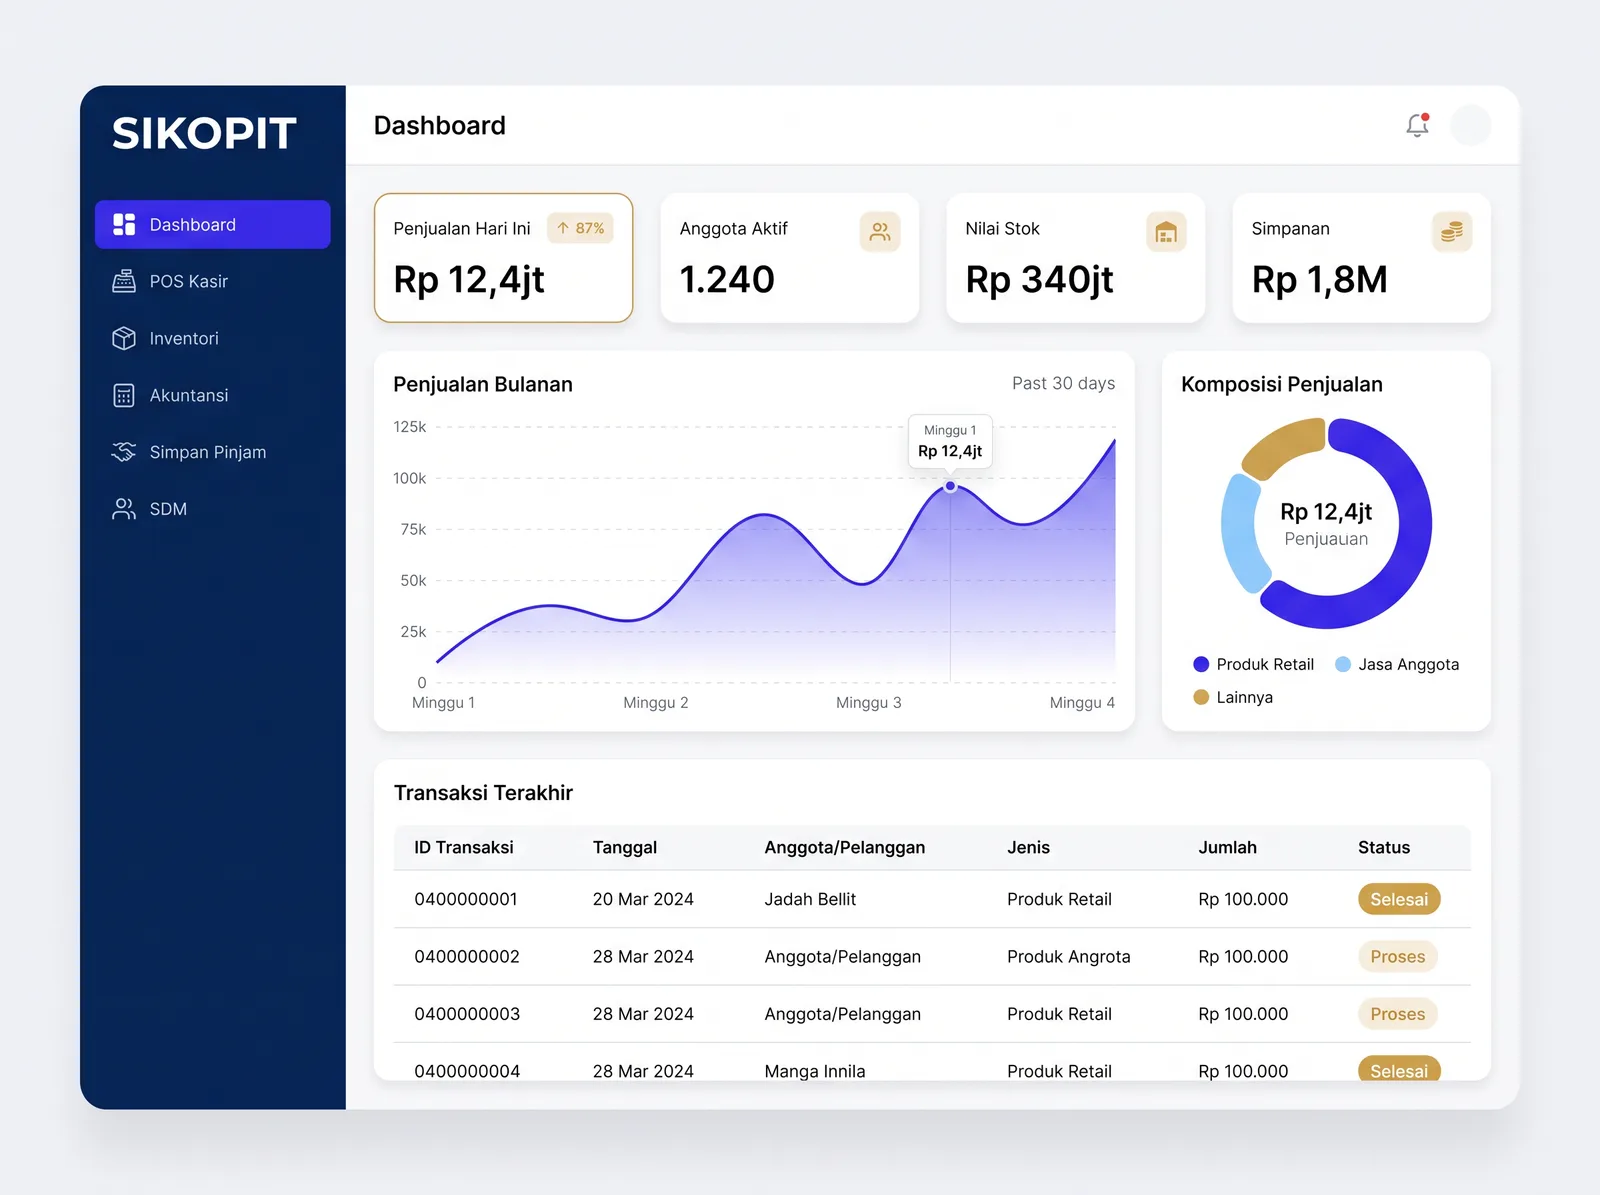Click the Inventori box icon
1600x1195 pixels.
click(x=124, y=338)
